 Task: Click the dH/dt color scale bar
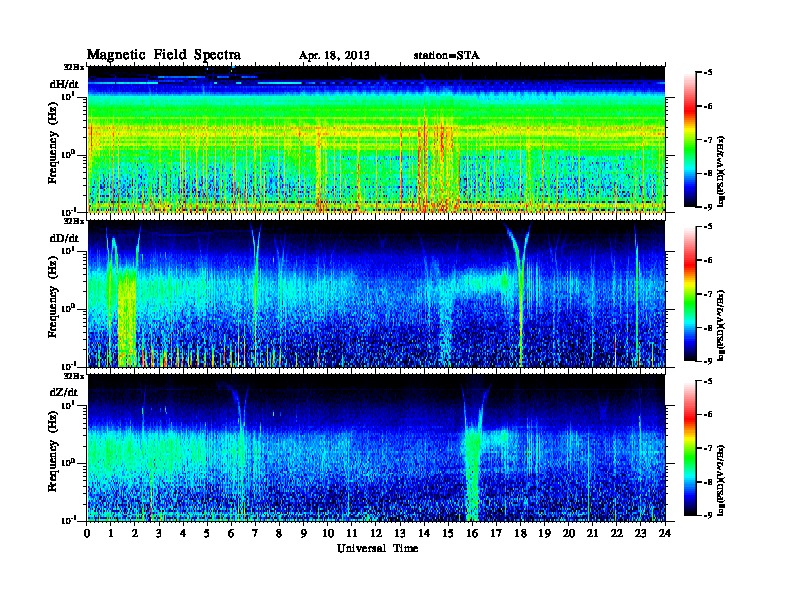[689, 139]
